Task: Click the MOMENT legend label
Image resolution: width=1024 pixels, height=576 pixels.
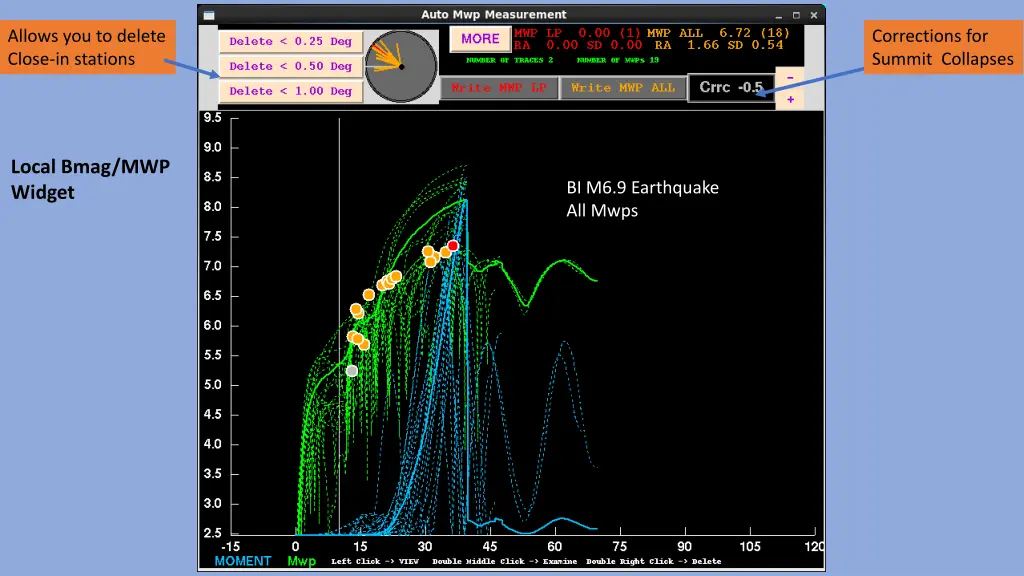Action: (242, 561)
